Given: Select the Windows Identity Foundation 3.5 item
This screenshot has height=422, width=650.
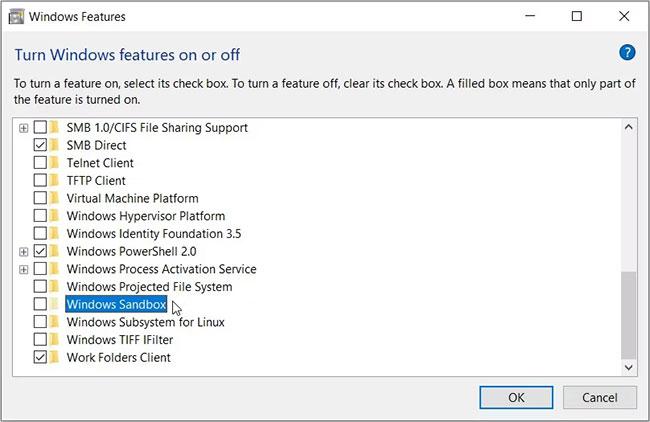Looking at the screenshot, I should [154, 234].
